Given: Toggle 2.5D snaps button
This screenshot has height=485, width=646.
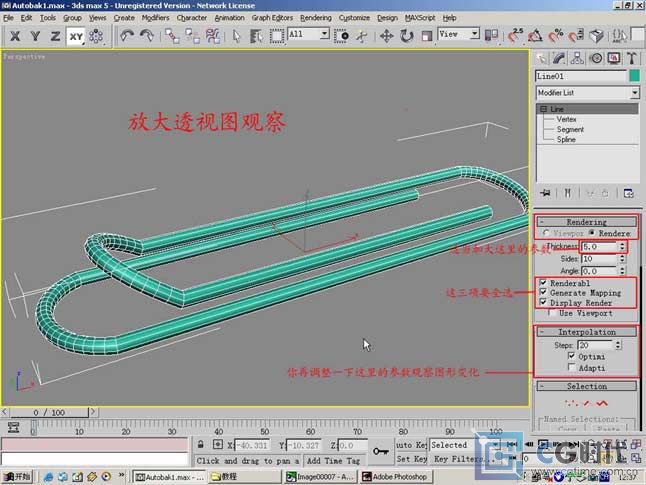Looking at the screenshot, I should [515, 36].
